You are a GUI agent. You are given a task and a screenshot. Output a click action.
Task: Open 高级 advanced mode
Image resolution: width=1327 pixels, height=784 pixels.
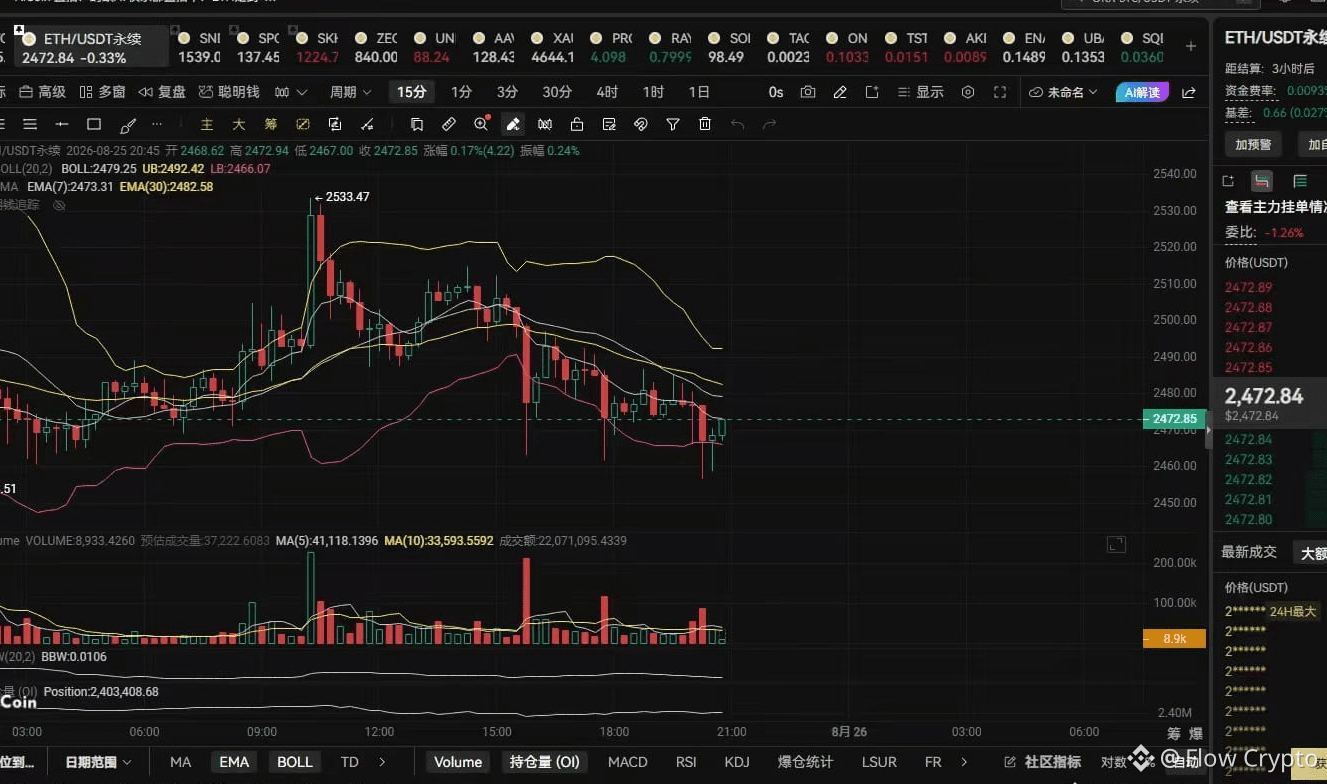pyautogui.click(x=43, y=92)
